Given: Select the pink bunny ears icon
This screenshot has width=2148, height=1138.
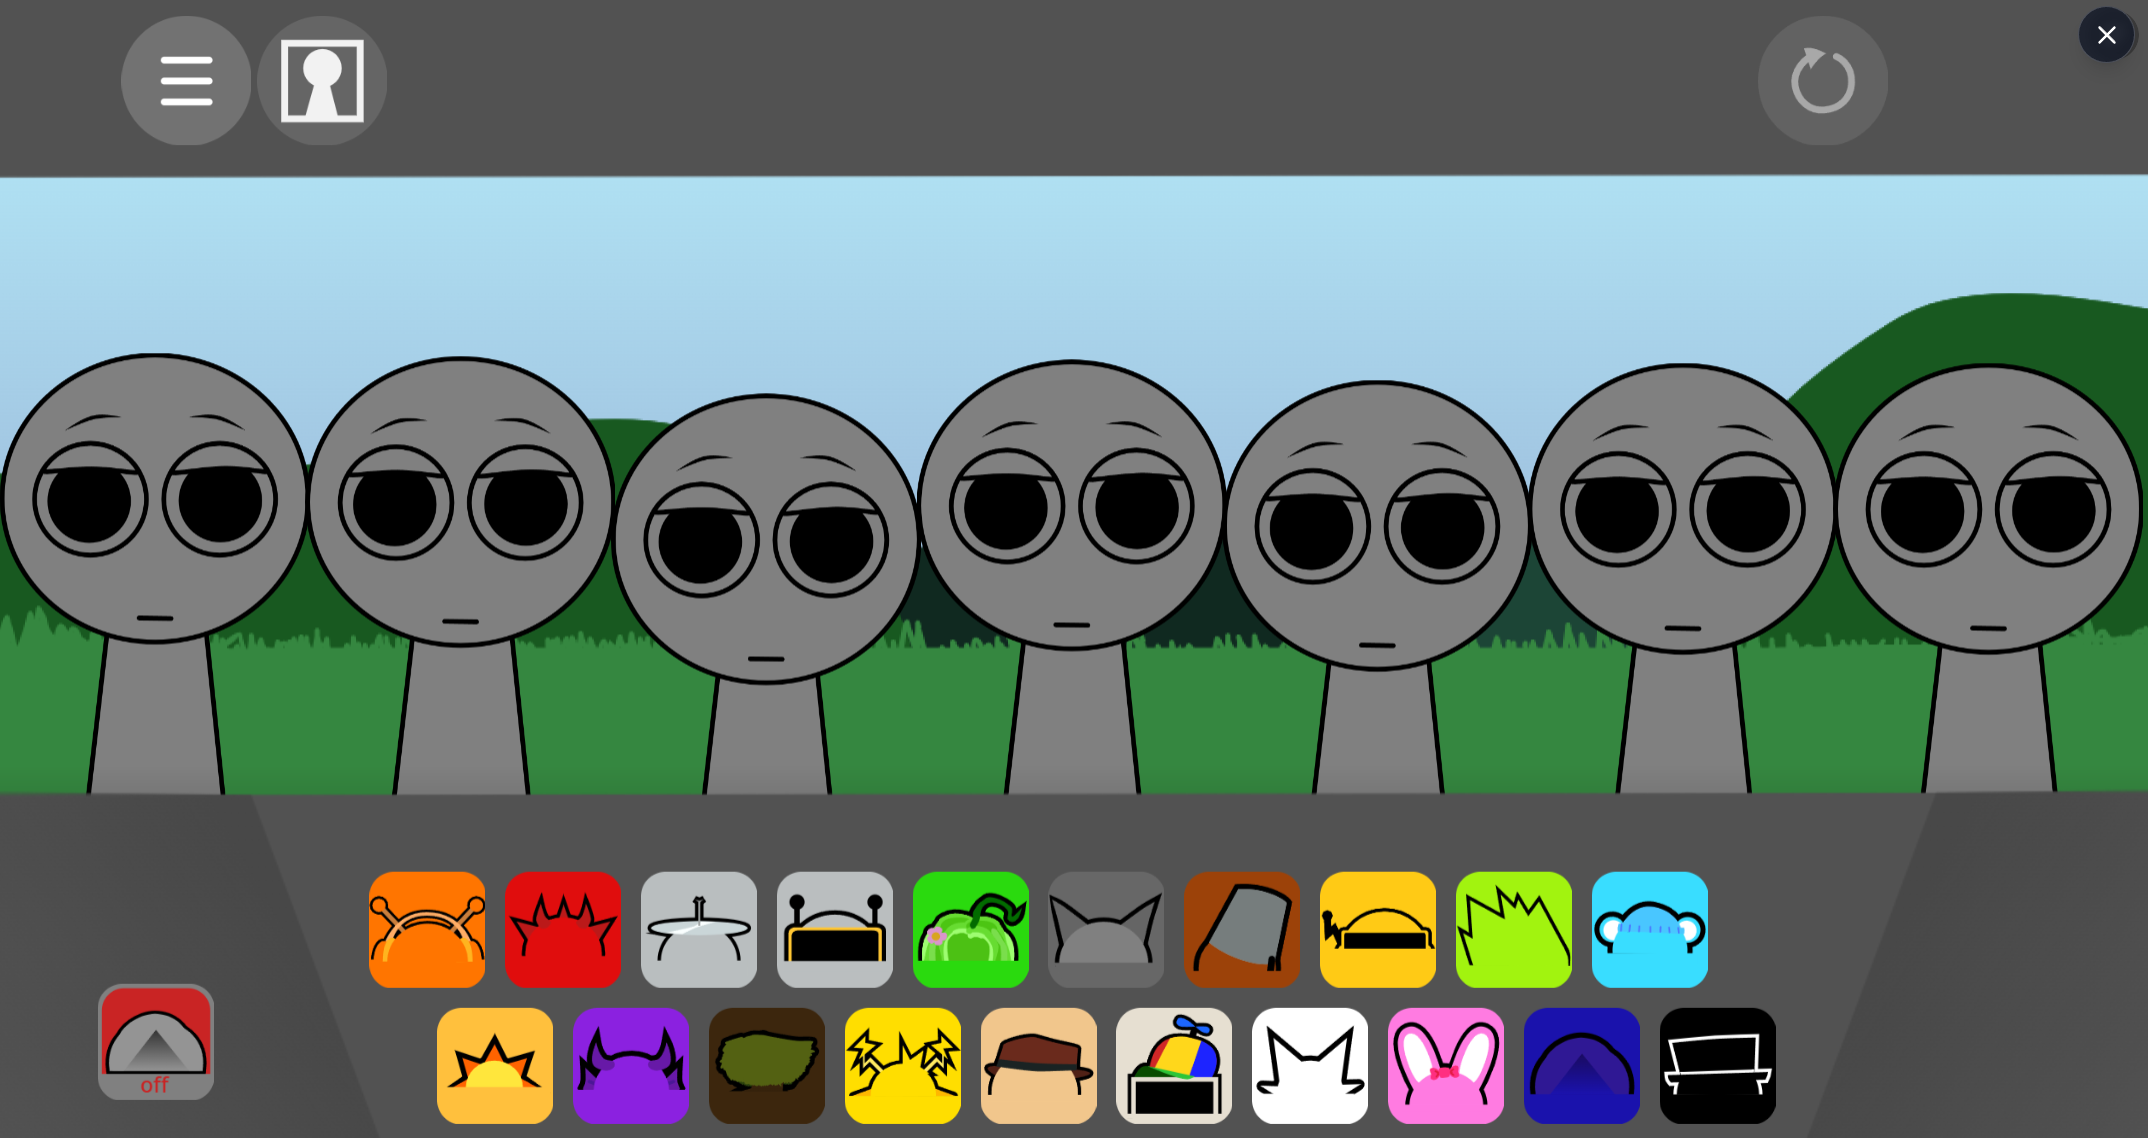Looking at the screenshot, I should point(1446,1065).
